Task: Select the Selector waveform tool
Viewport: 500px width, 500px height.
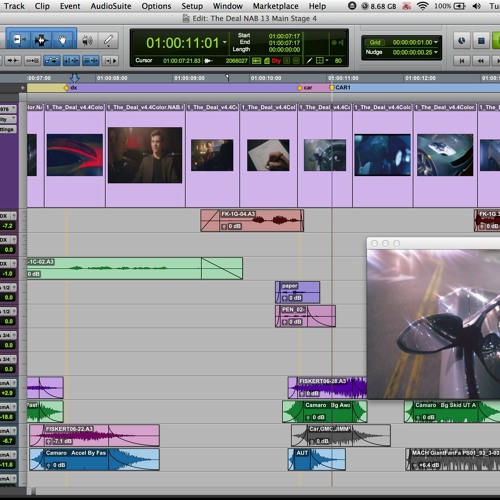Action: tap(41, 40)
